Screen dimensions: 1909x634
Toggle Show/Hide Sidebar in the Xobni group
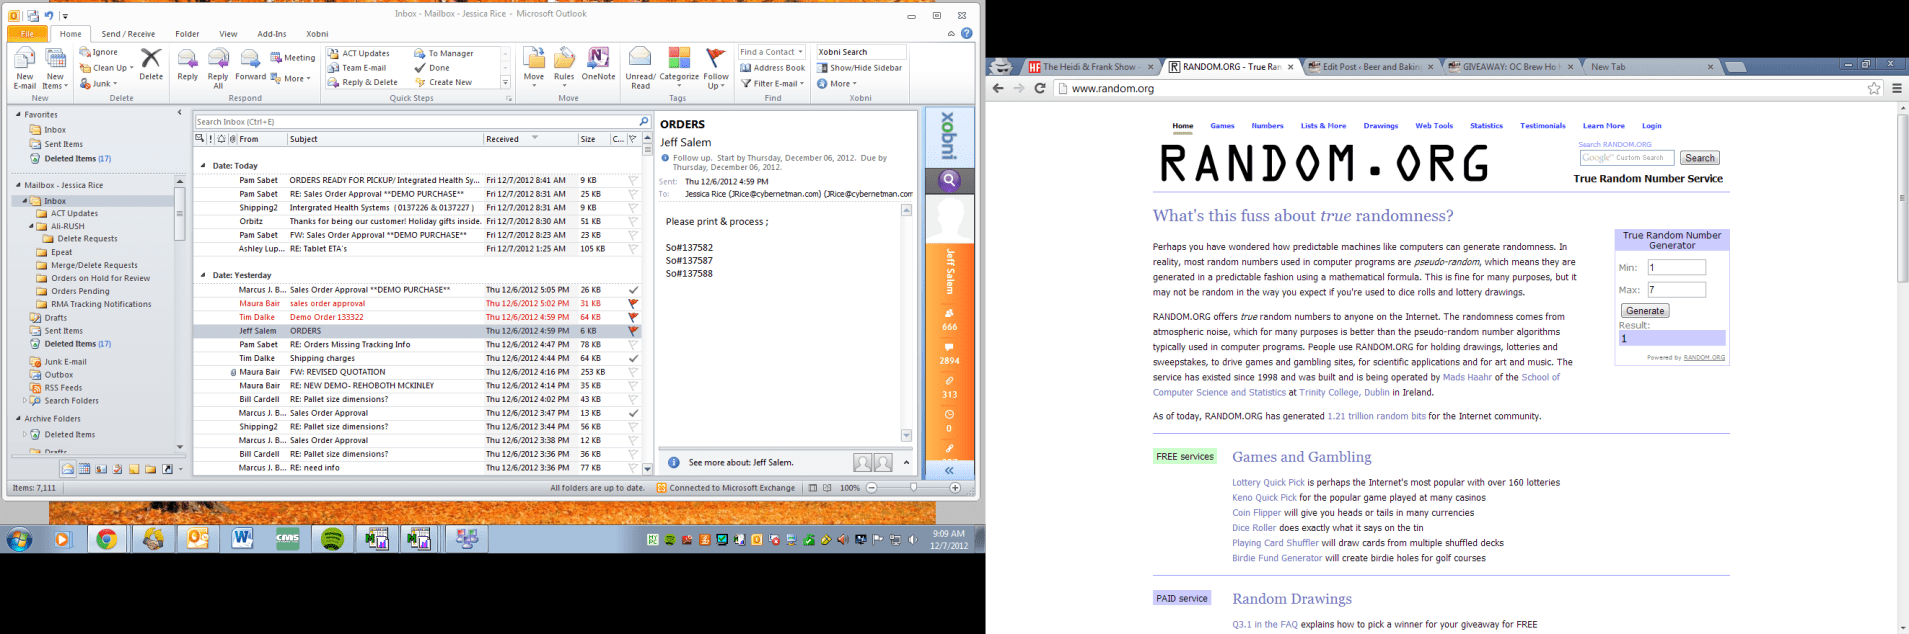(859, 68)
